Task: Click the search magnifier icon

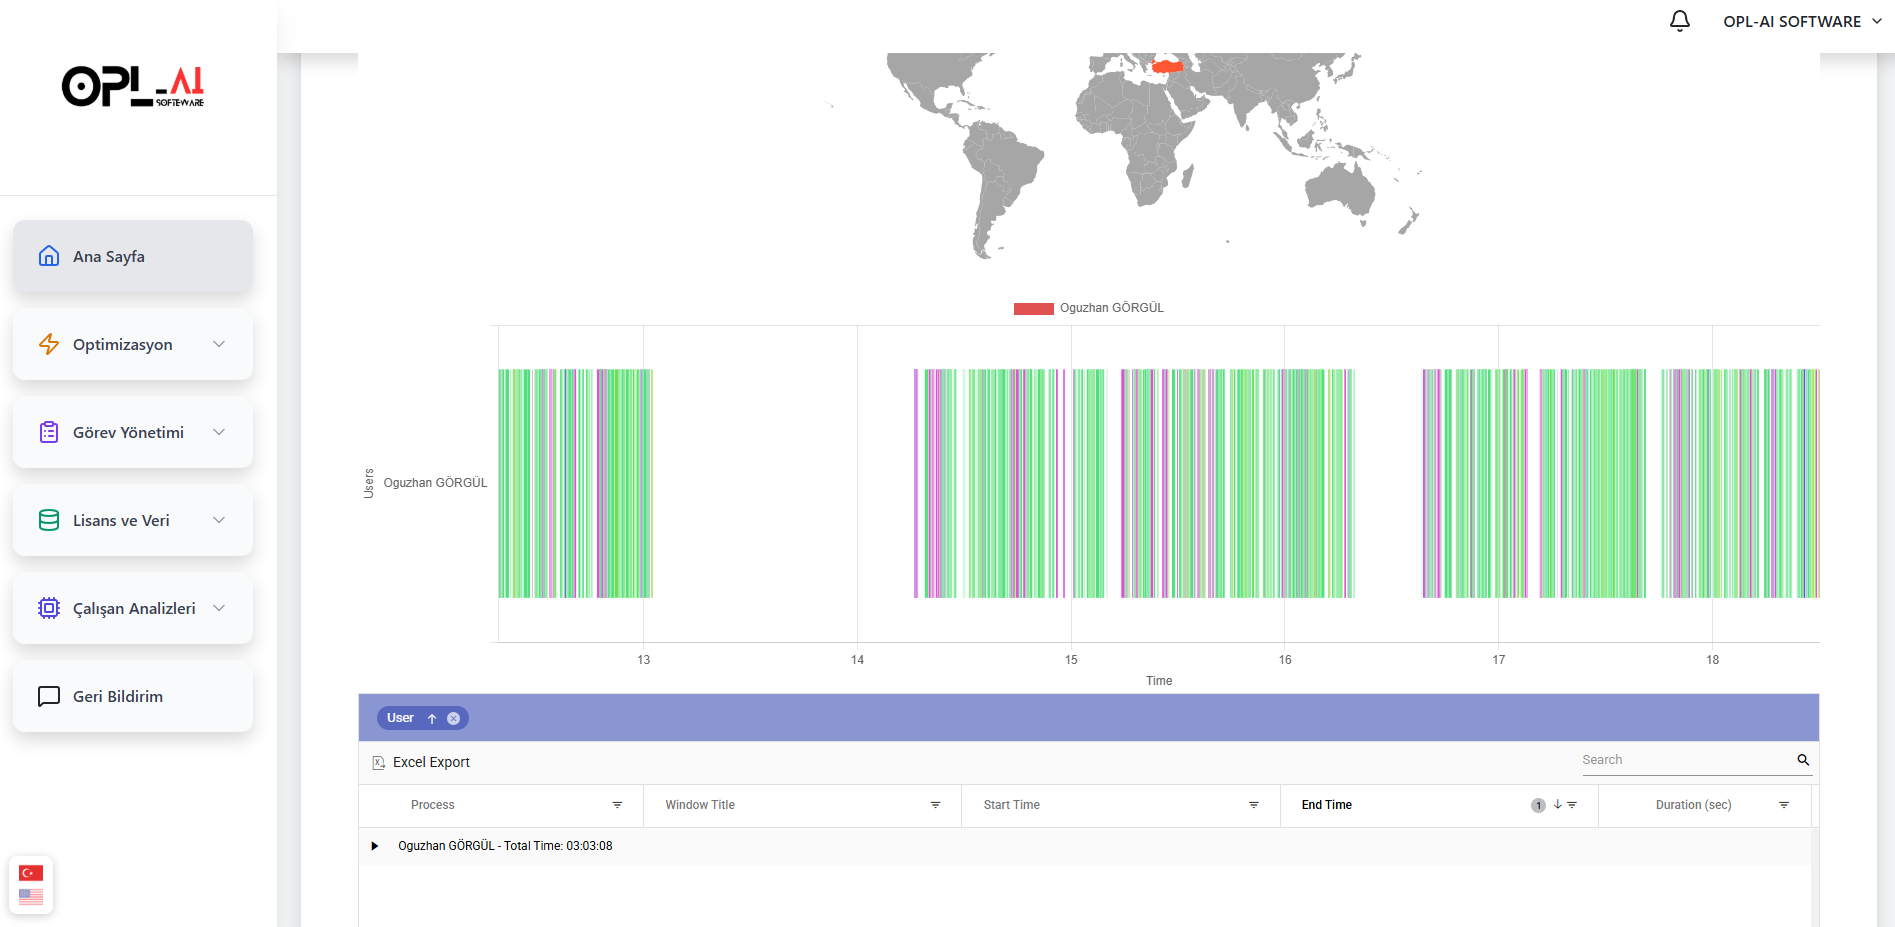Action: pos(1803,760)
